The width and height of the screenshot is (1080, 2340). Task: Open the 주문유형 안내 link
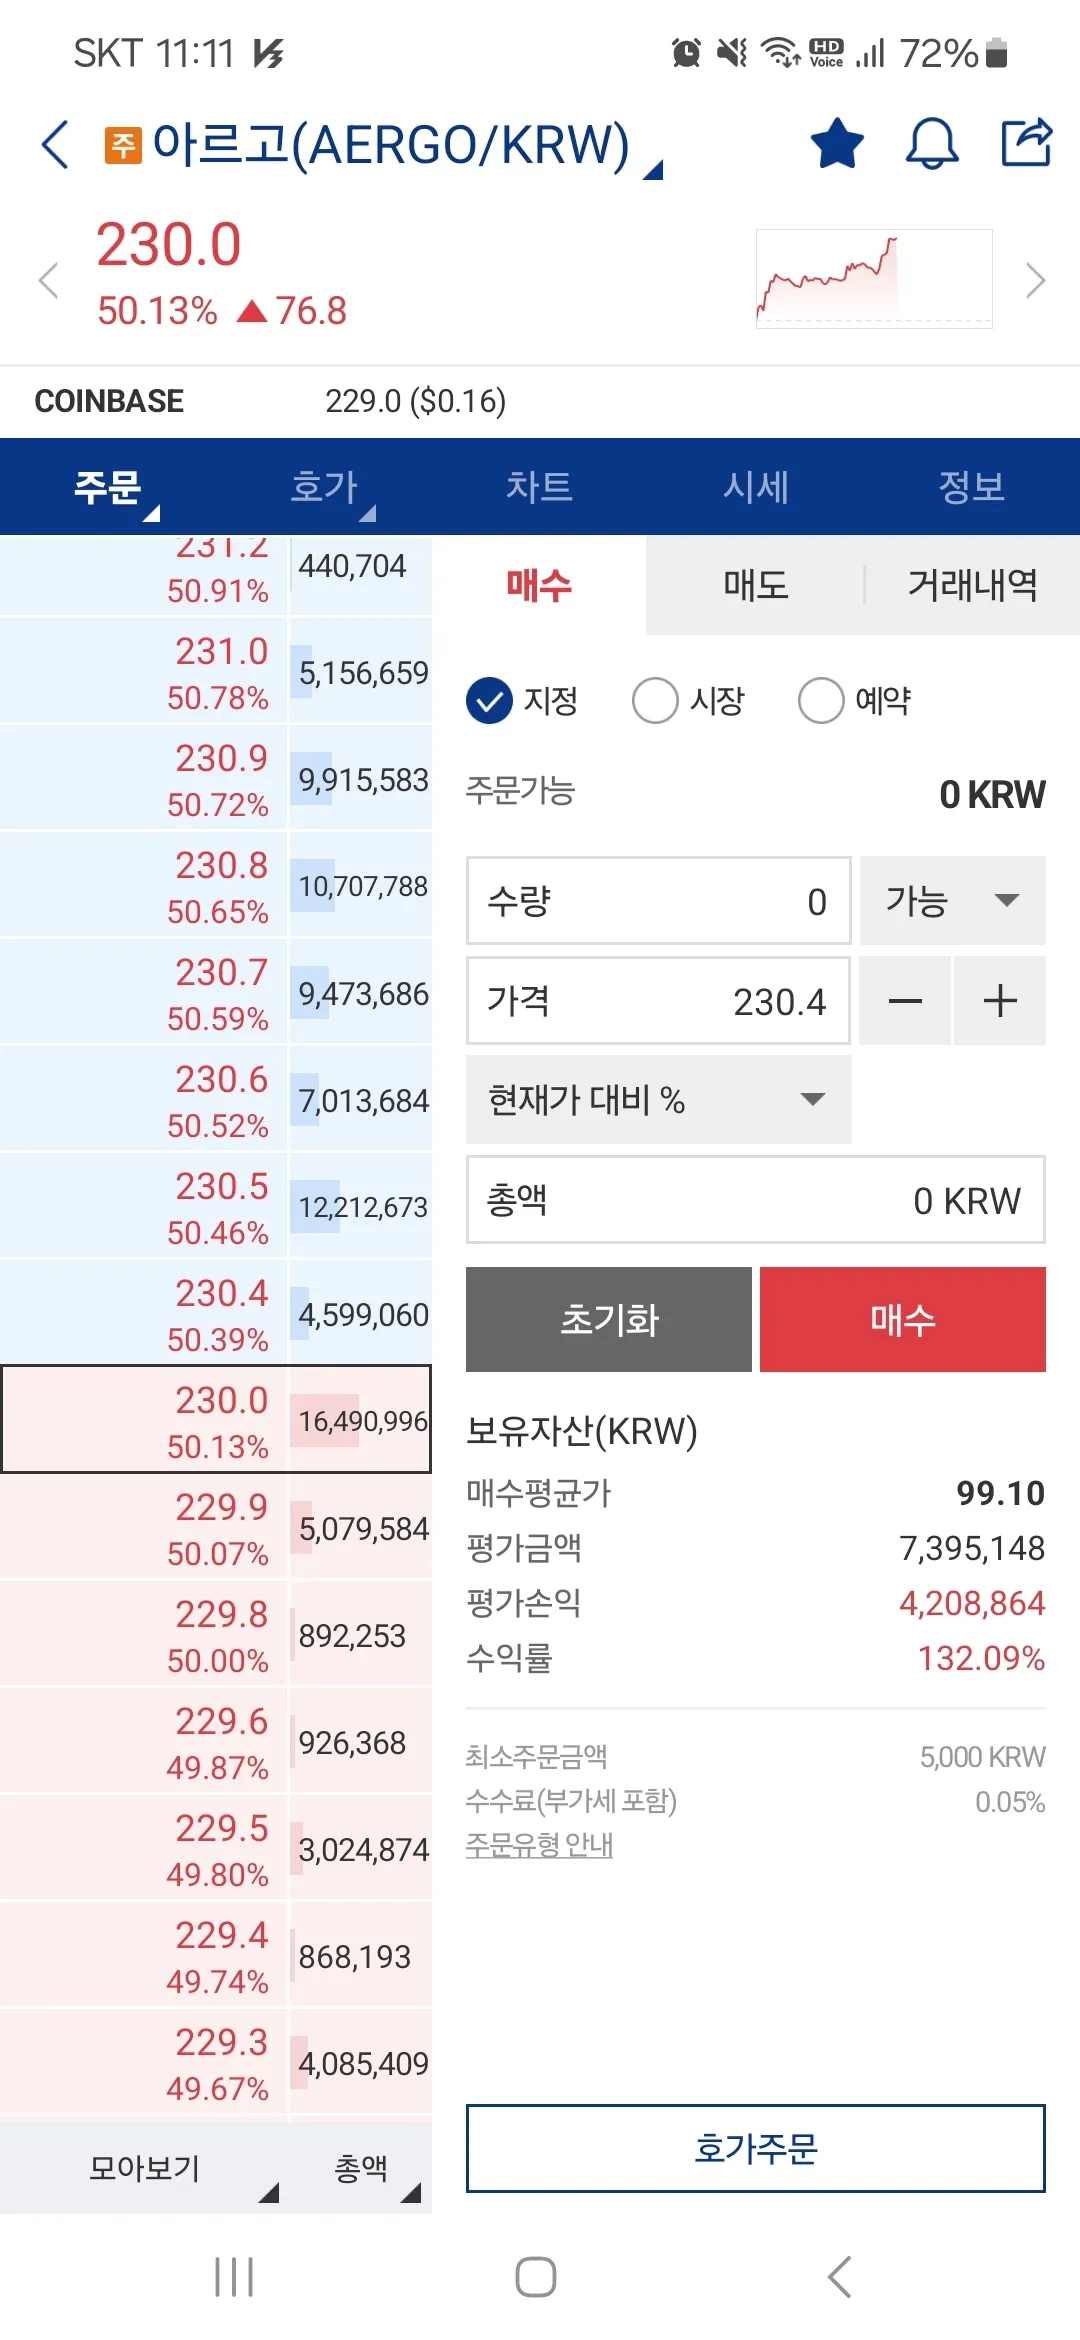[539, 1845]
